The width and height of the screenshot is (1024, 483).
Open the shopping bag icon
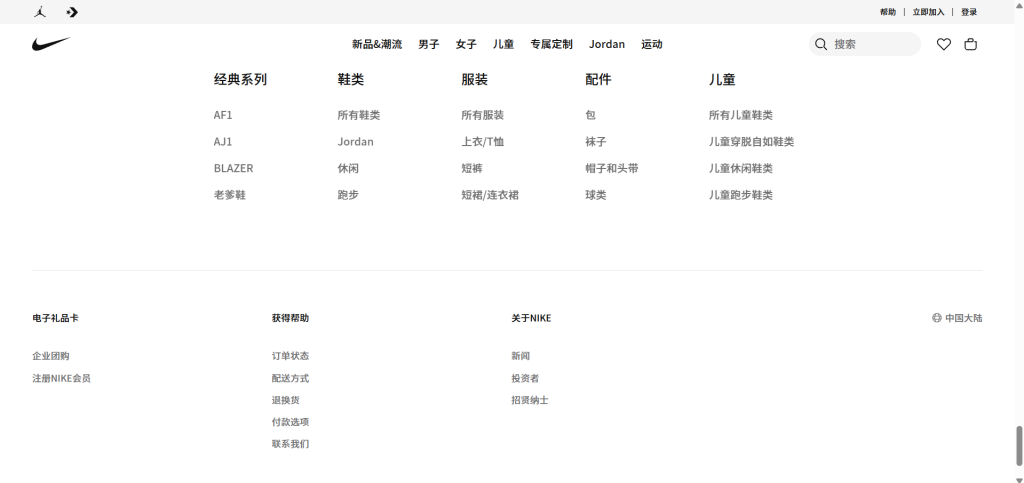click(970, 44)
